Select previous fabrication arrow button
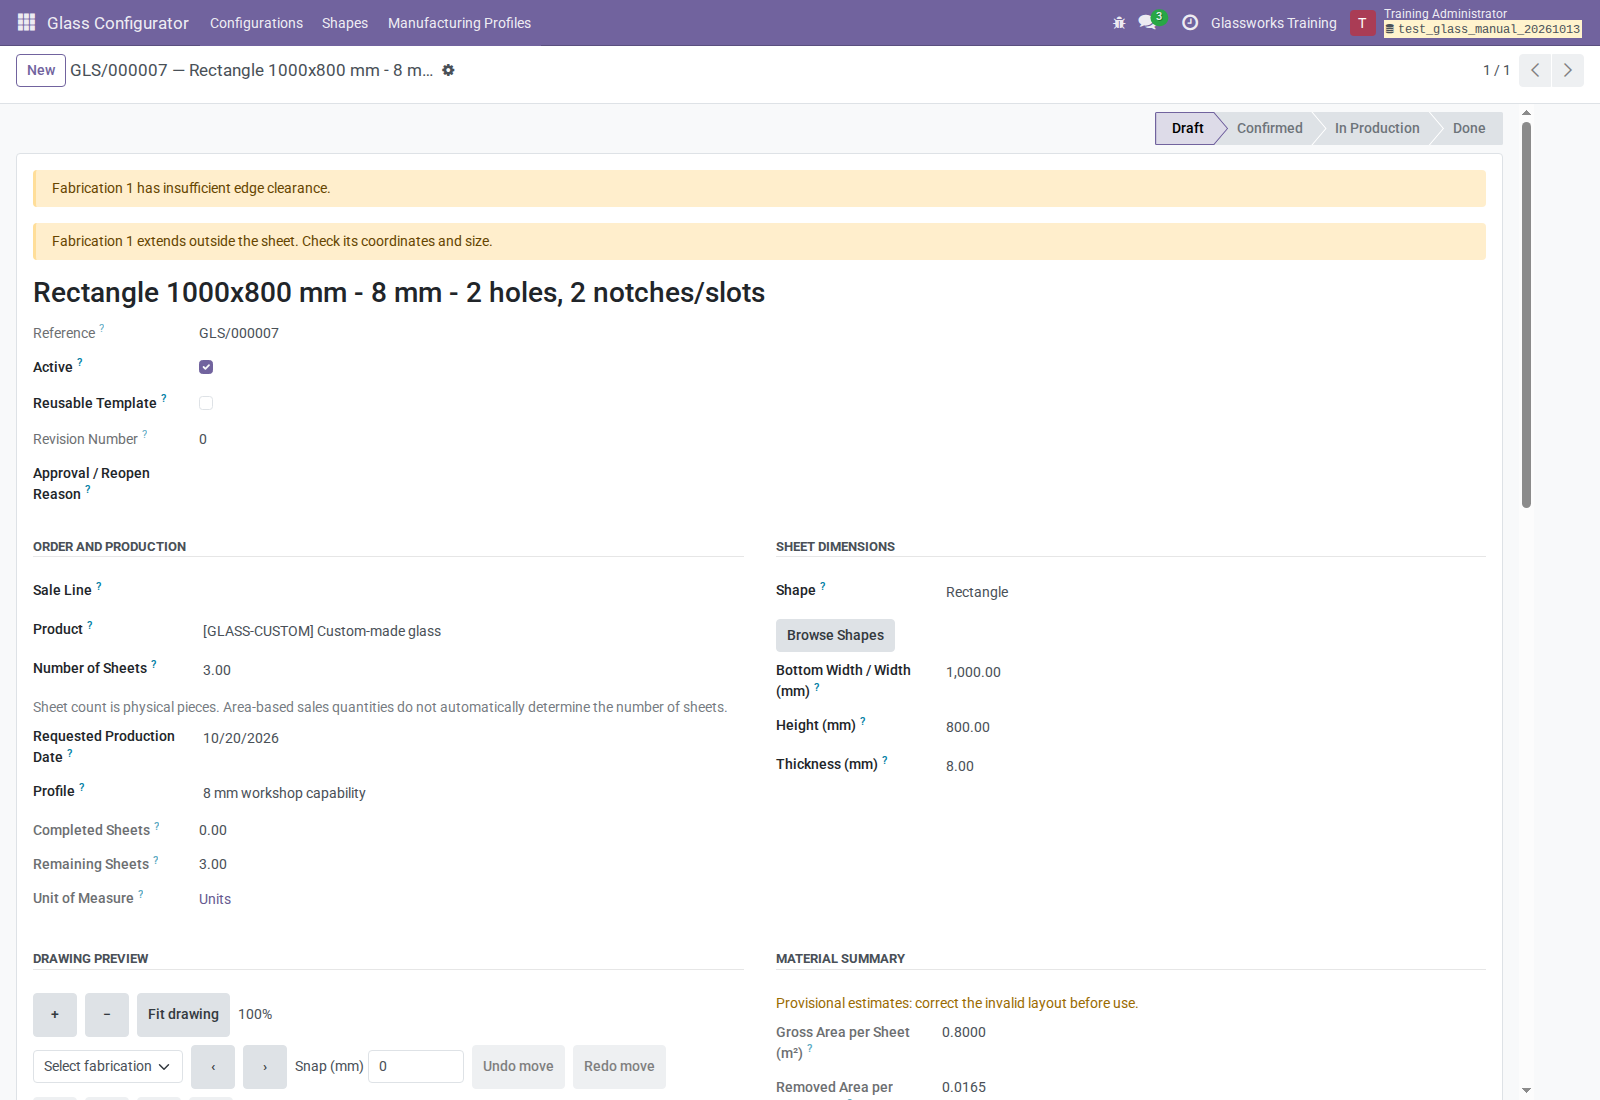Screen dimensions: 1600x1100 [x=213, y=1067]
